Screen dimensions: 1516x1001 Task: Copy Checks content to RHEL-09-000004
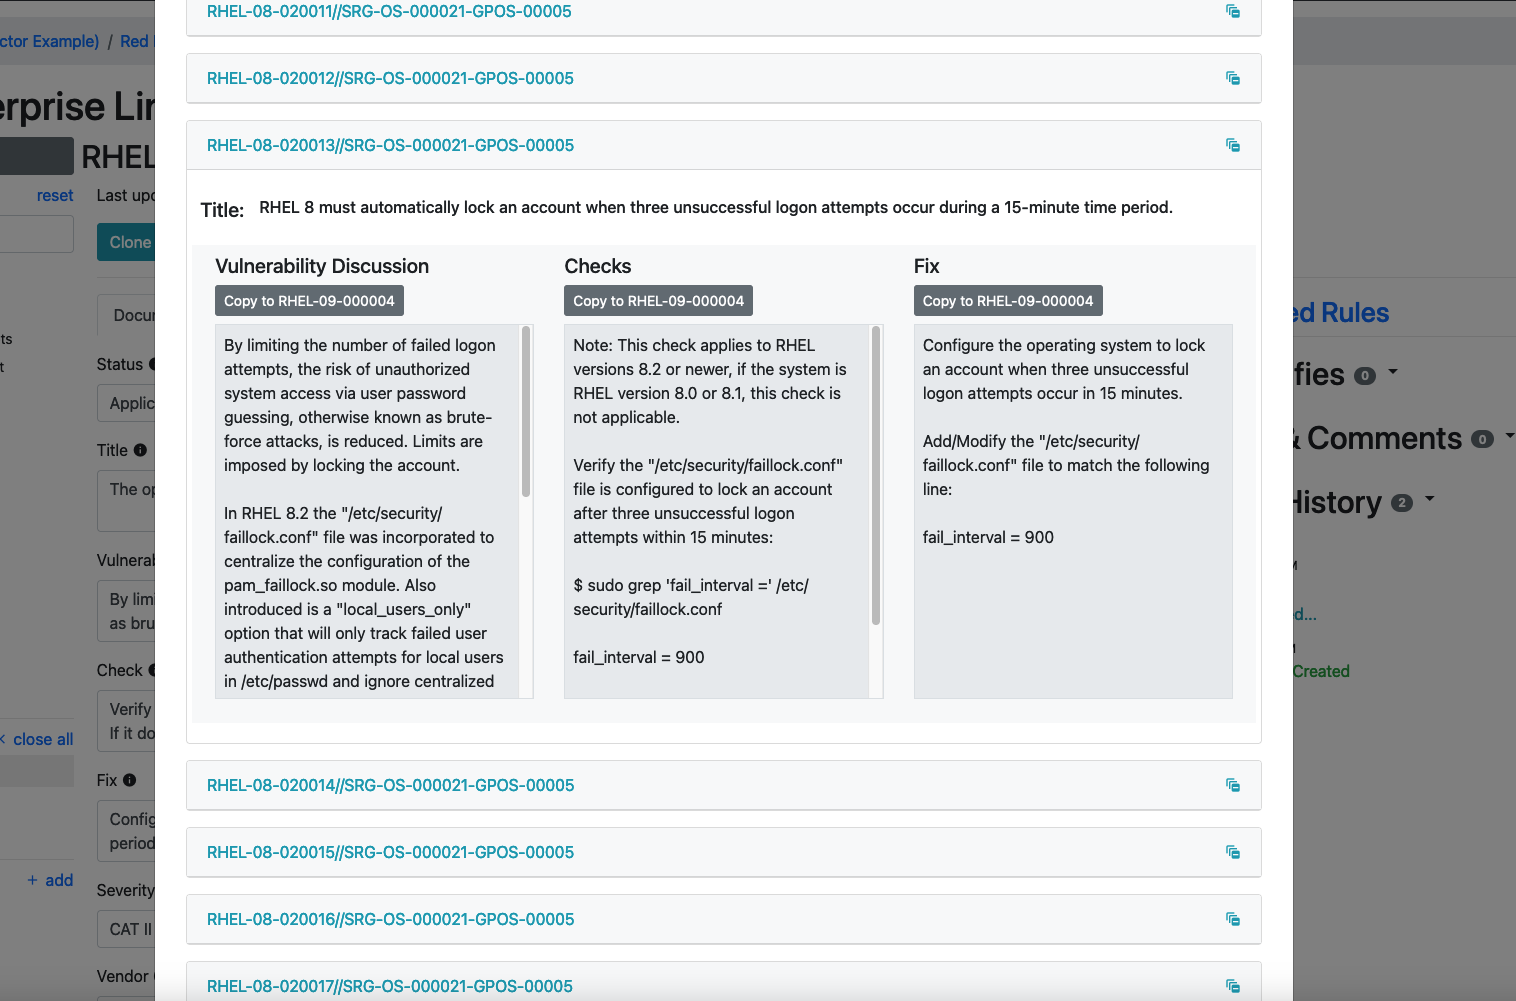(658, 301)
